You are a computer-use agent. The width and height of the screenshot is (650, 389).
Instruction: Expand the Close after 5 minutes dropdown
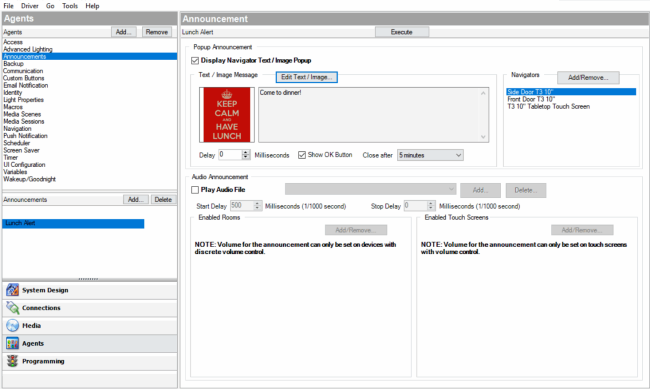tap(430, 155)
